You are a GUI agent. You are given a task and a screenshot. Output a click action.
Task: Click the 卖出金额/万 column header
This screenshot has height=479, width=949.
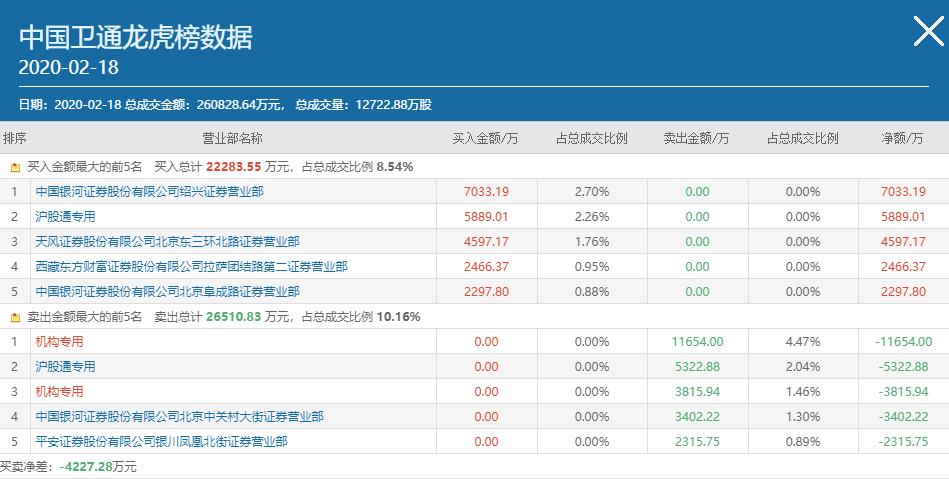coord(696,138)
